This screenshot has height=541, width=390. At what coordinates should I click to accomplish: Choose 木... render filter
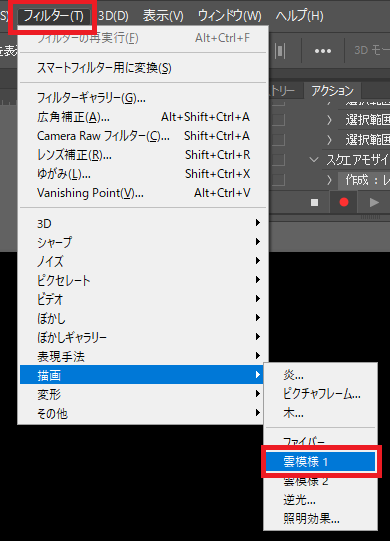click(x=321, y=413)
